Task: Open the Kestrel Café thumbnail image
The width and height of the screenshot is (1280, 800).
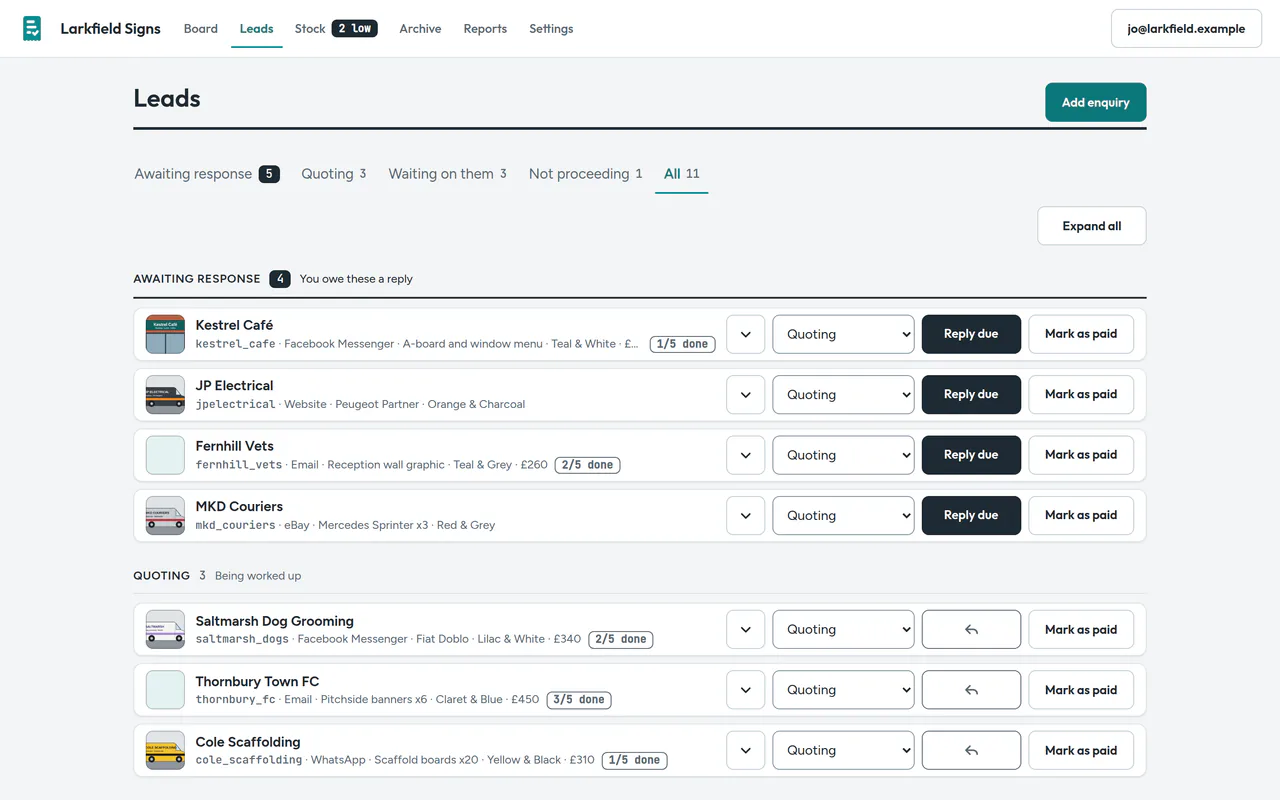Action: (x=165, y=334)
